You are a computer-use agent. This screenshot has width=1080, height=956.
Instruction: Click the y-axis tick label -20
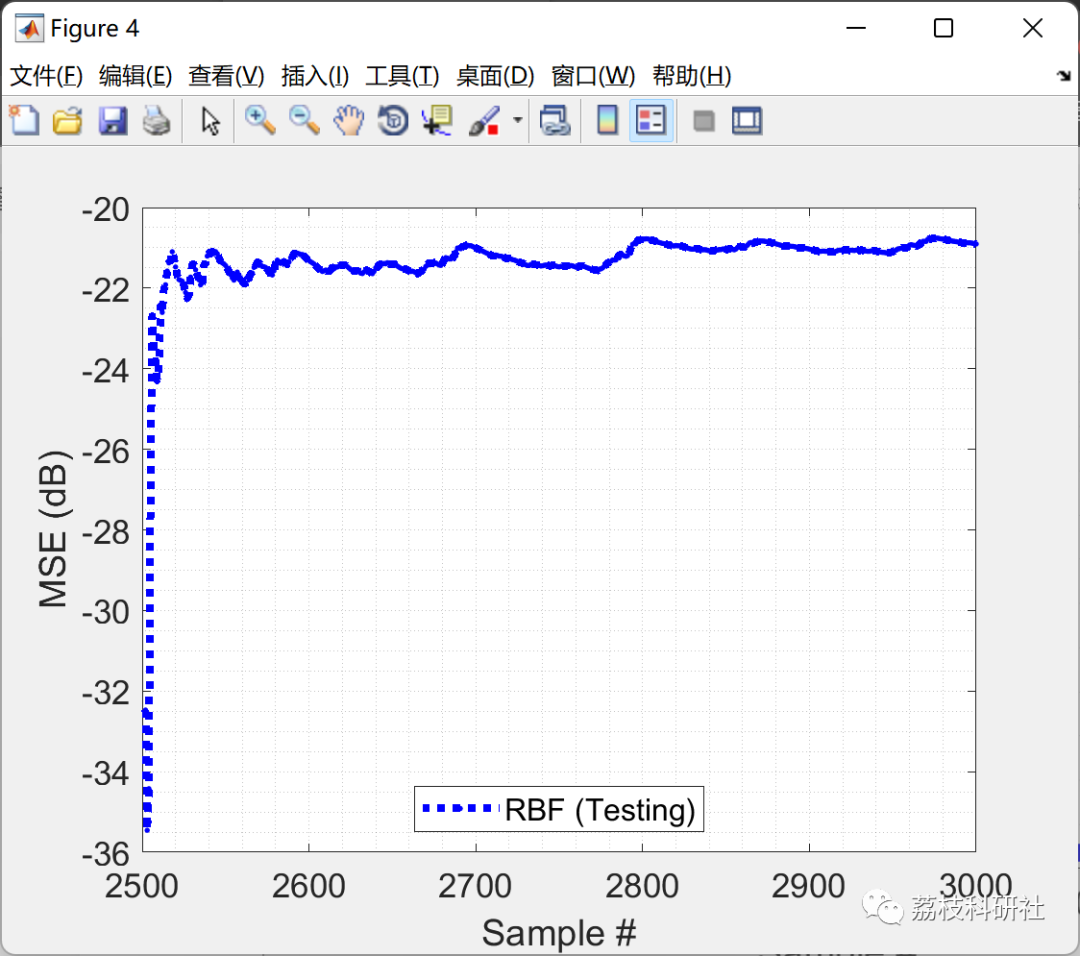105,209
